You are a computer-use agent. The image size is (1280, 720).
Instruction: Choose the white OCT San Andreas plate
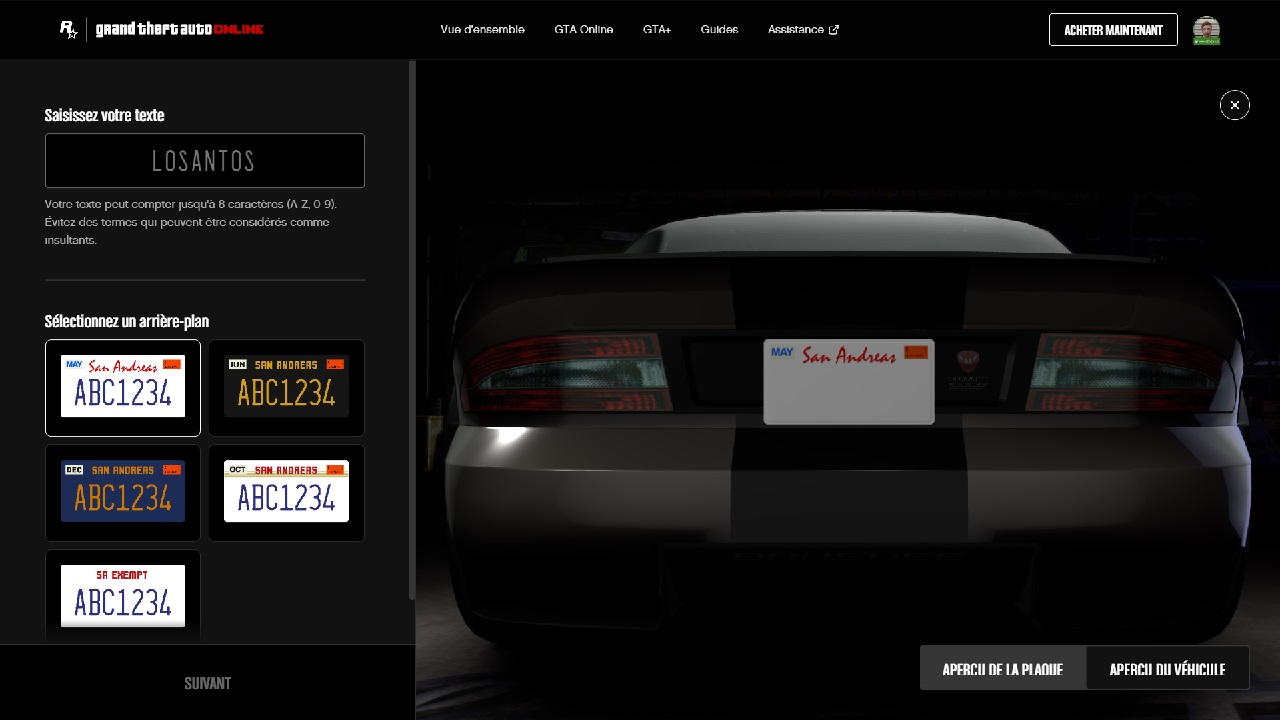[x=286, y=492]
